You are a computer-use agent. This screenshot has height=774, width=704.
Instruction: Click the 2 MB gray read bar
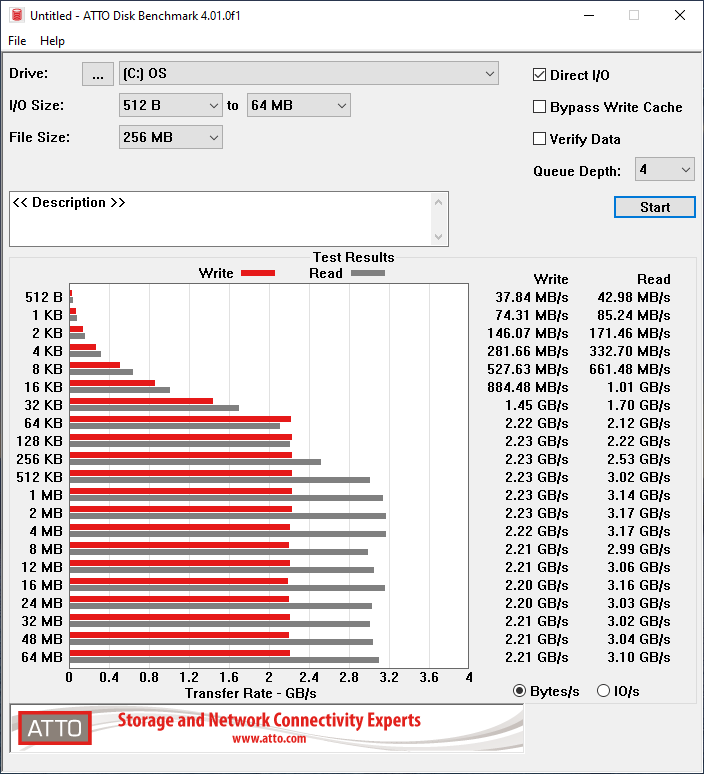coord(228,516)
